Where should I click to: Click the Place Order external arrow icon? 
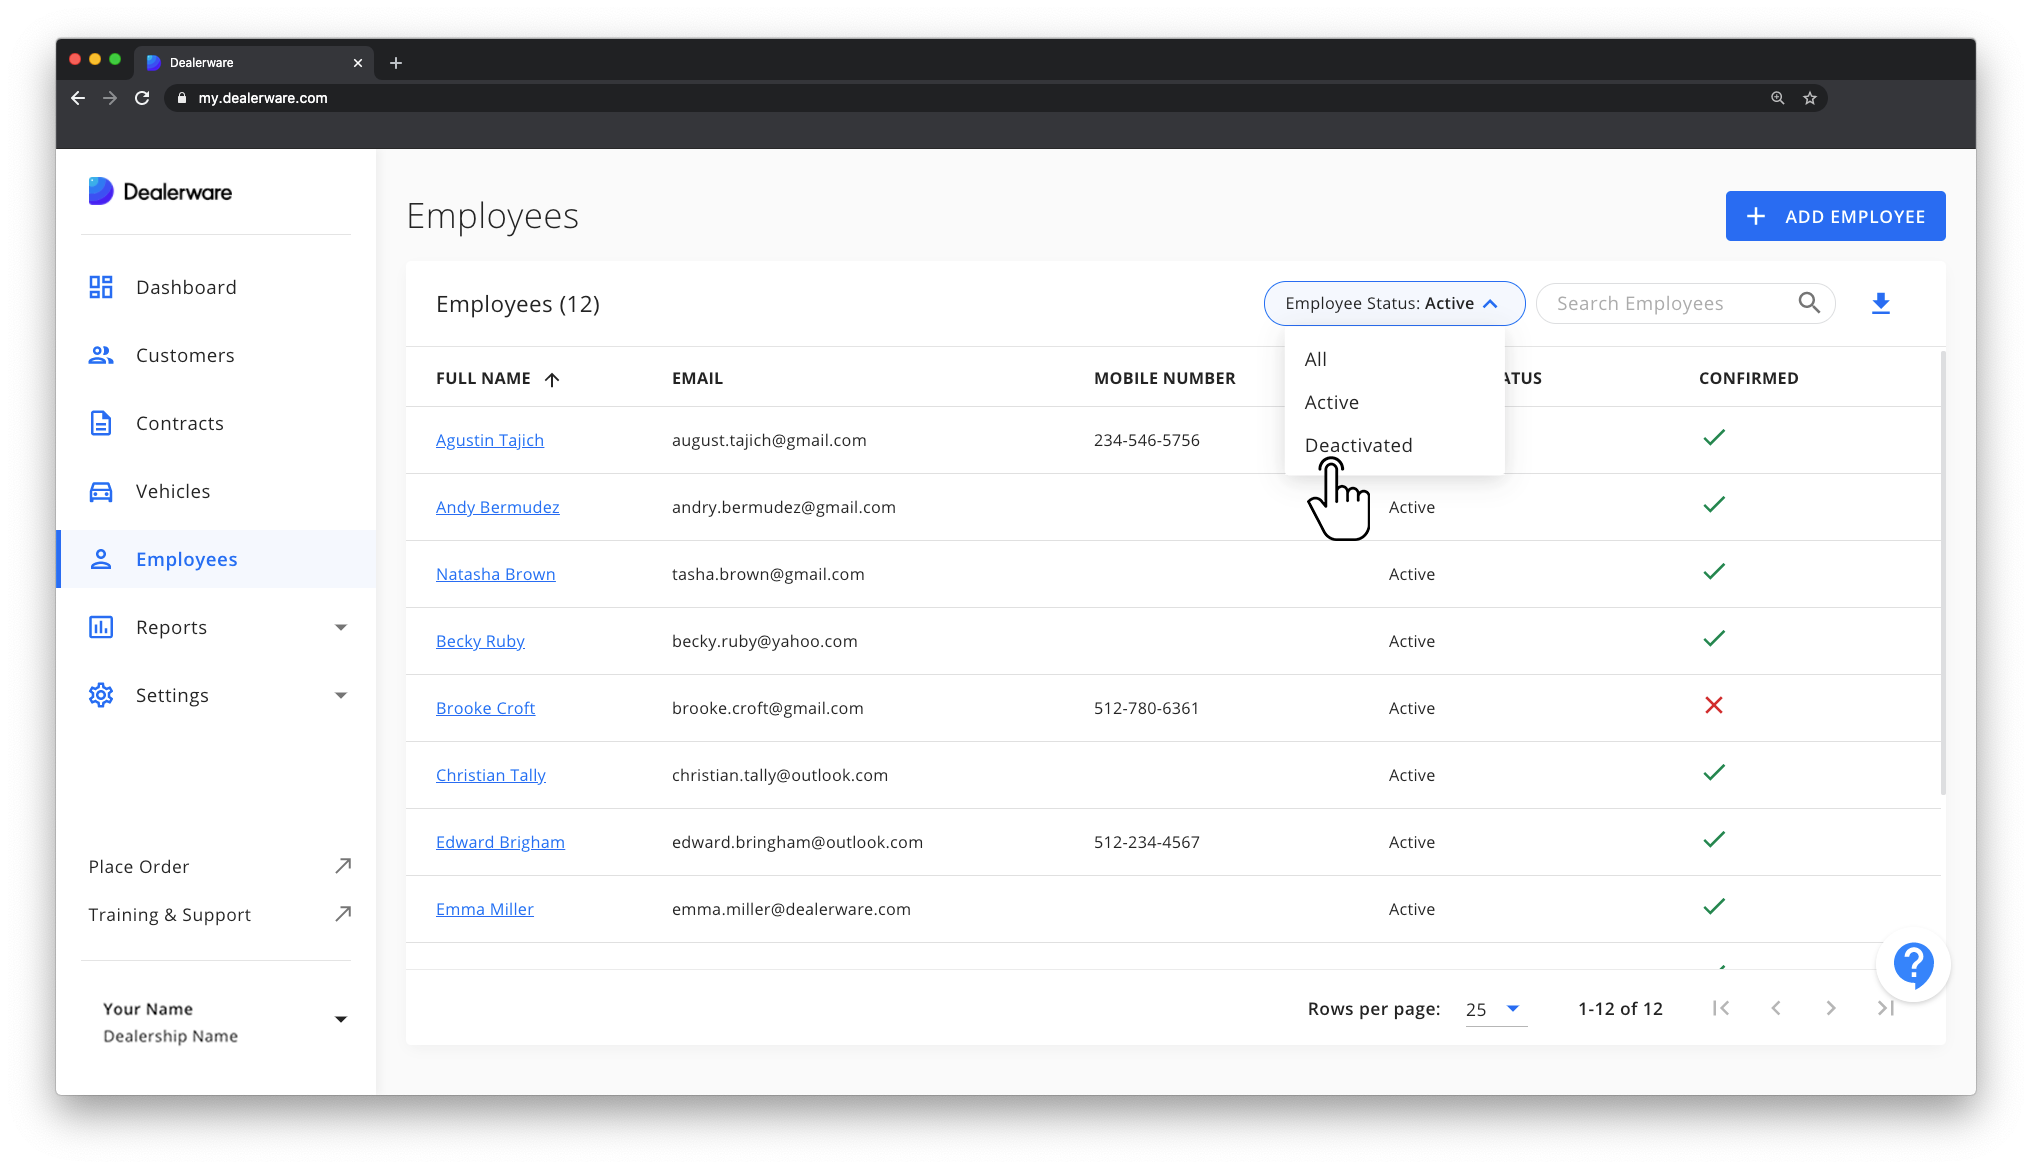343,866
